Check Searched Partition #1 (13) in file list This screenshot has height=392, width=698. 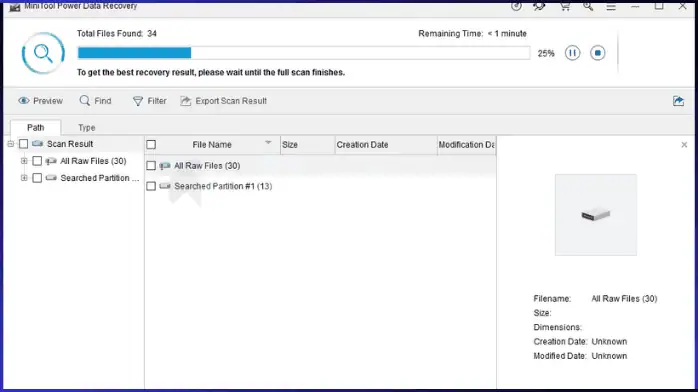[x=151, y=186]
